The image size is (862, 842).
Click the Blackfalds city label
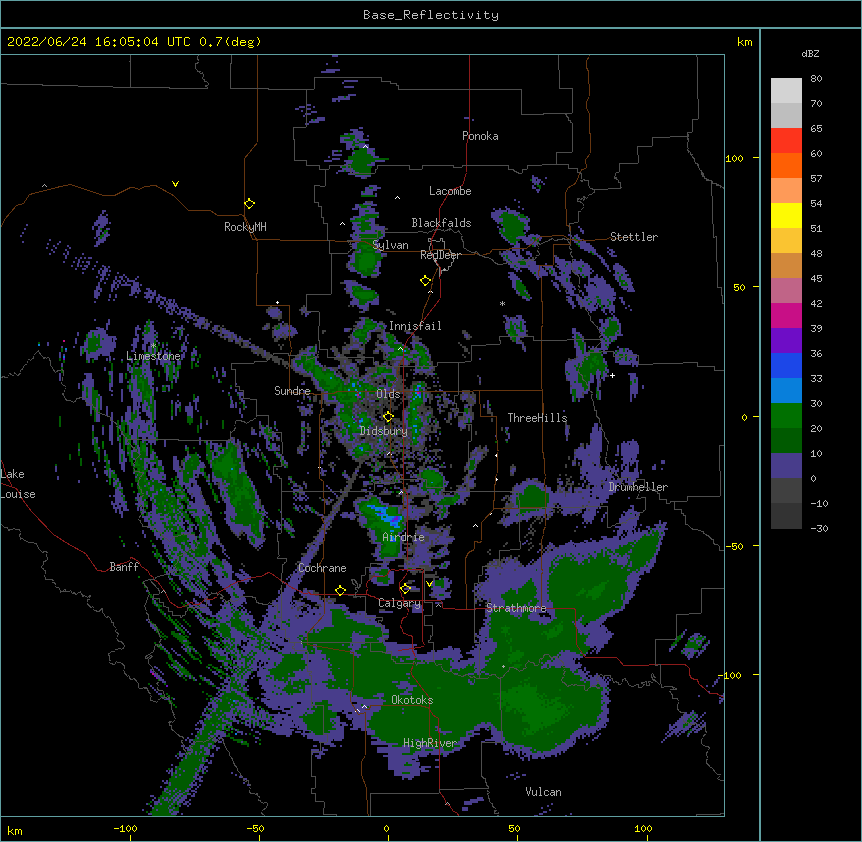(x=441, y=223)
